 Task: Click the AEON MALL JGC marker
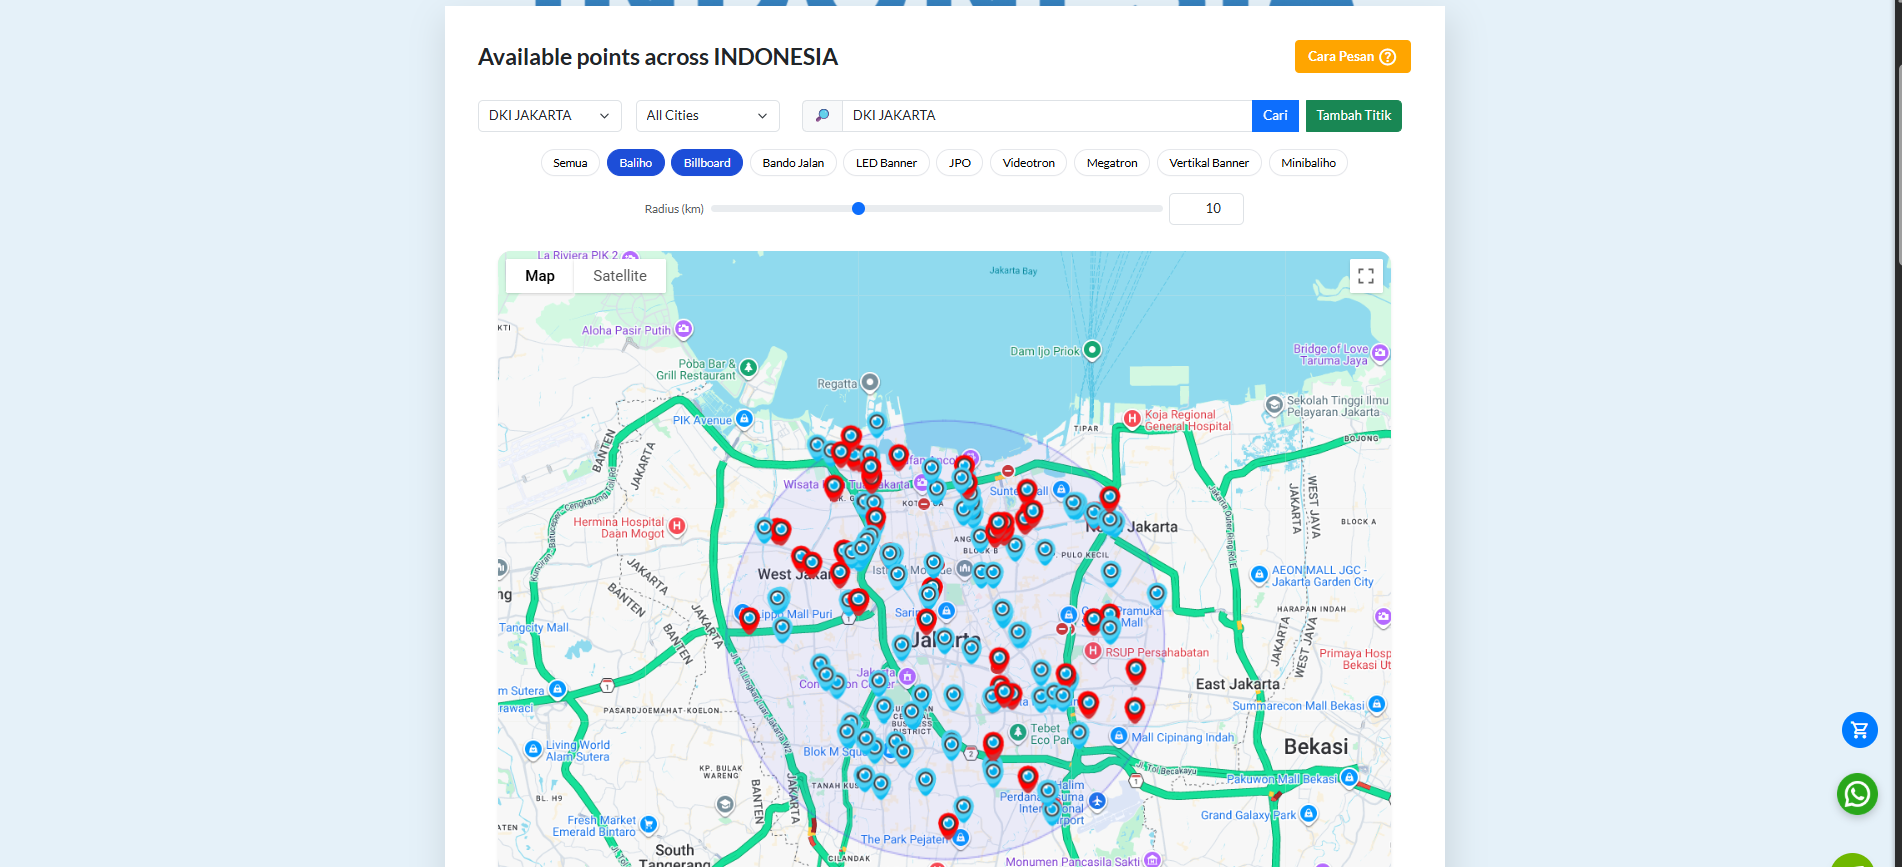click(1260, 574)
